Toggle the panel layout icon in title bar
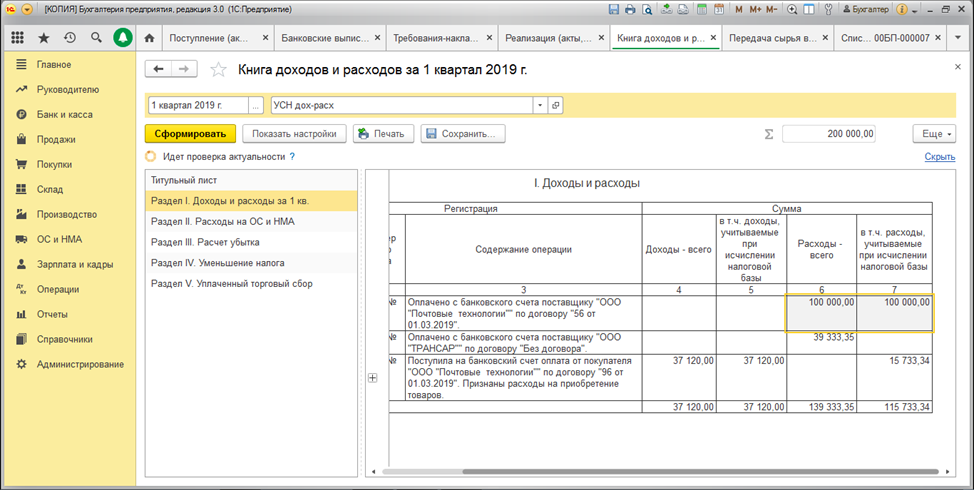This screenshot has height=490, width=974. tap(809, 10)
